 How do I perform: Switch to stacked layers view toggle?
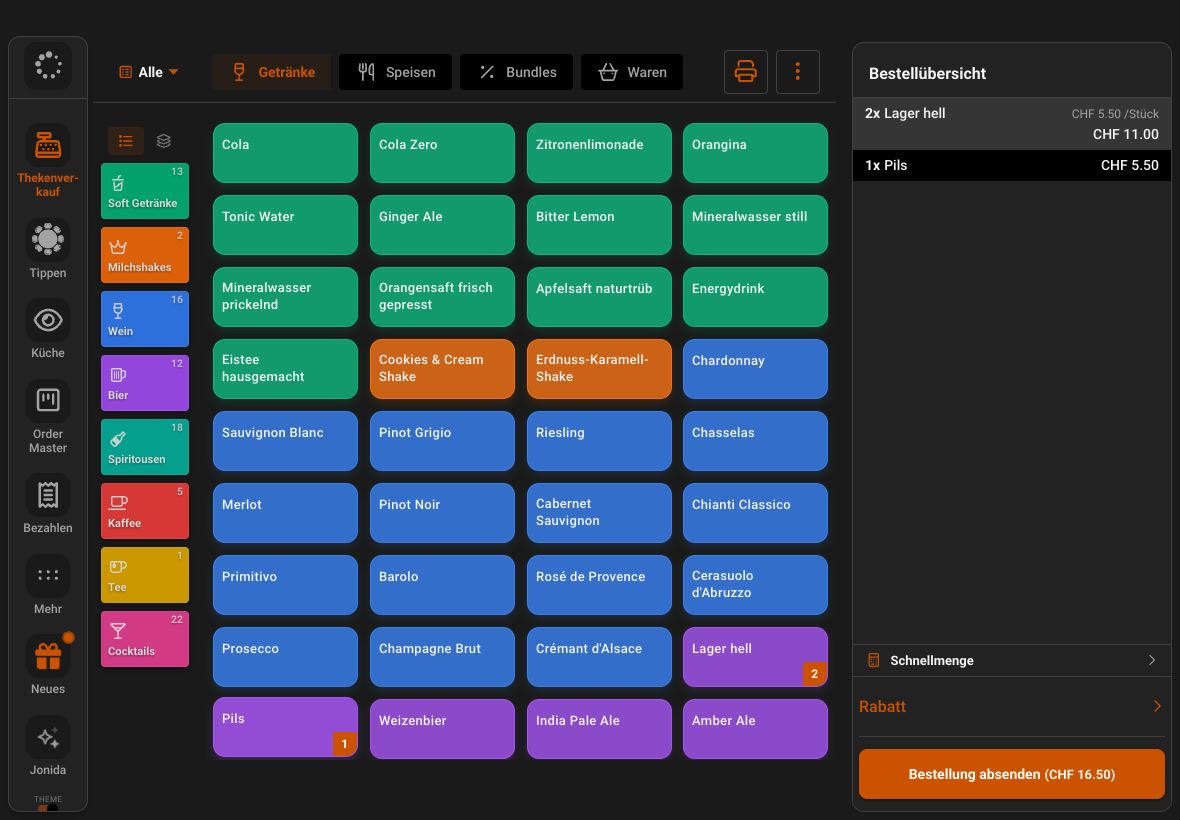163,141
